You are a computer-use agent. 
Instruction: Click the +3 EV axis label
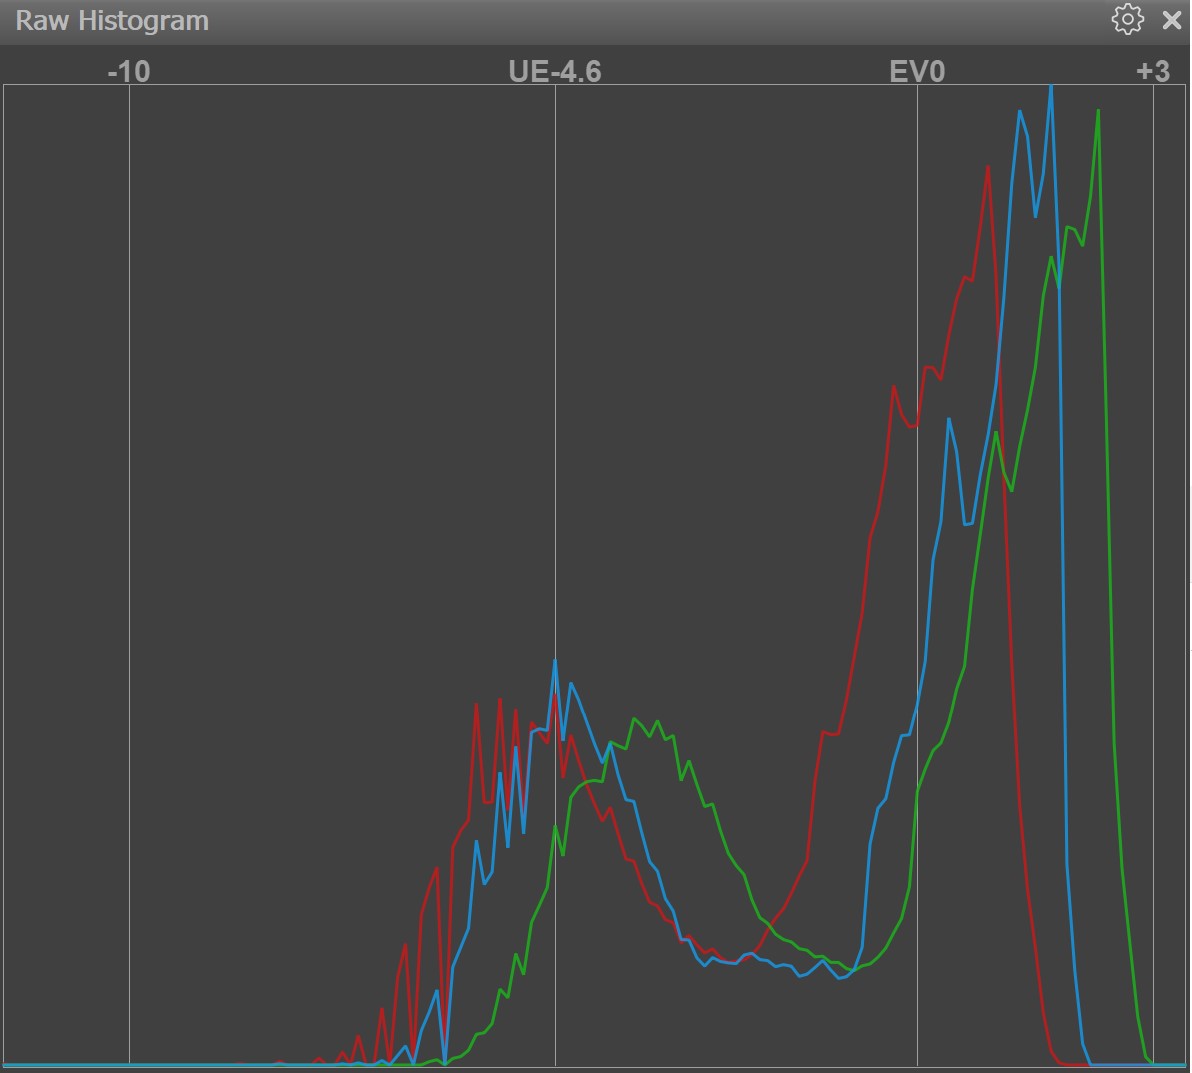pyautogui.click(x=1153, y=71)
